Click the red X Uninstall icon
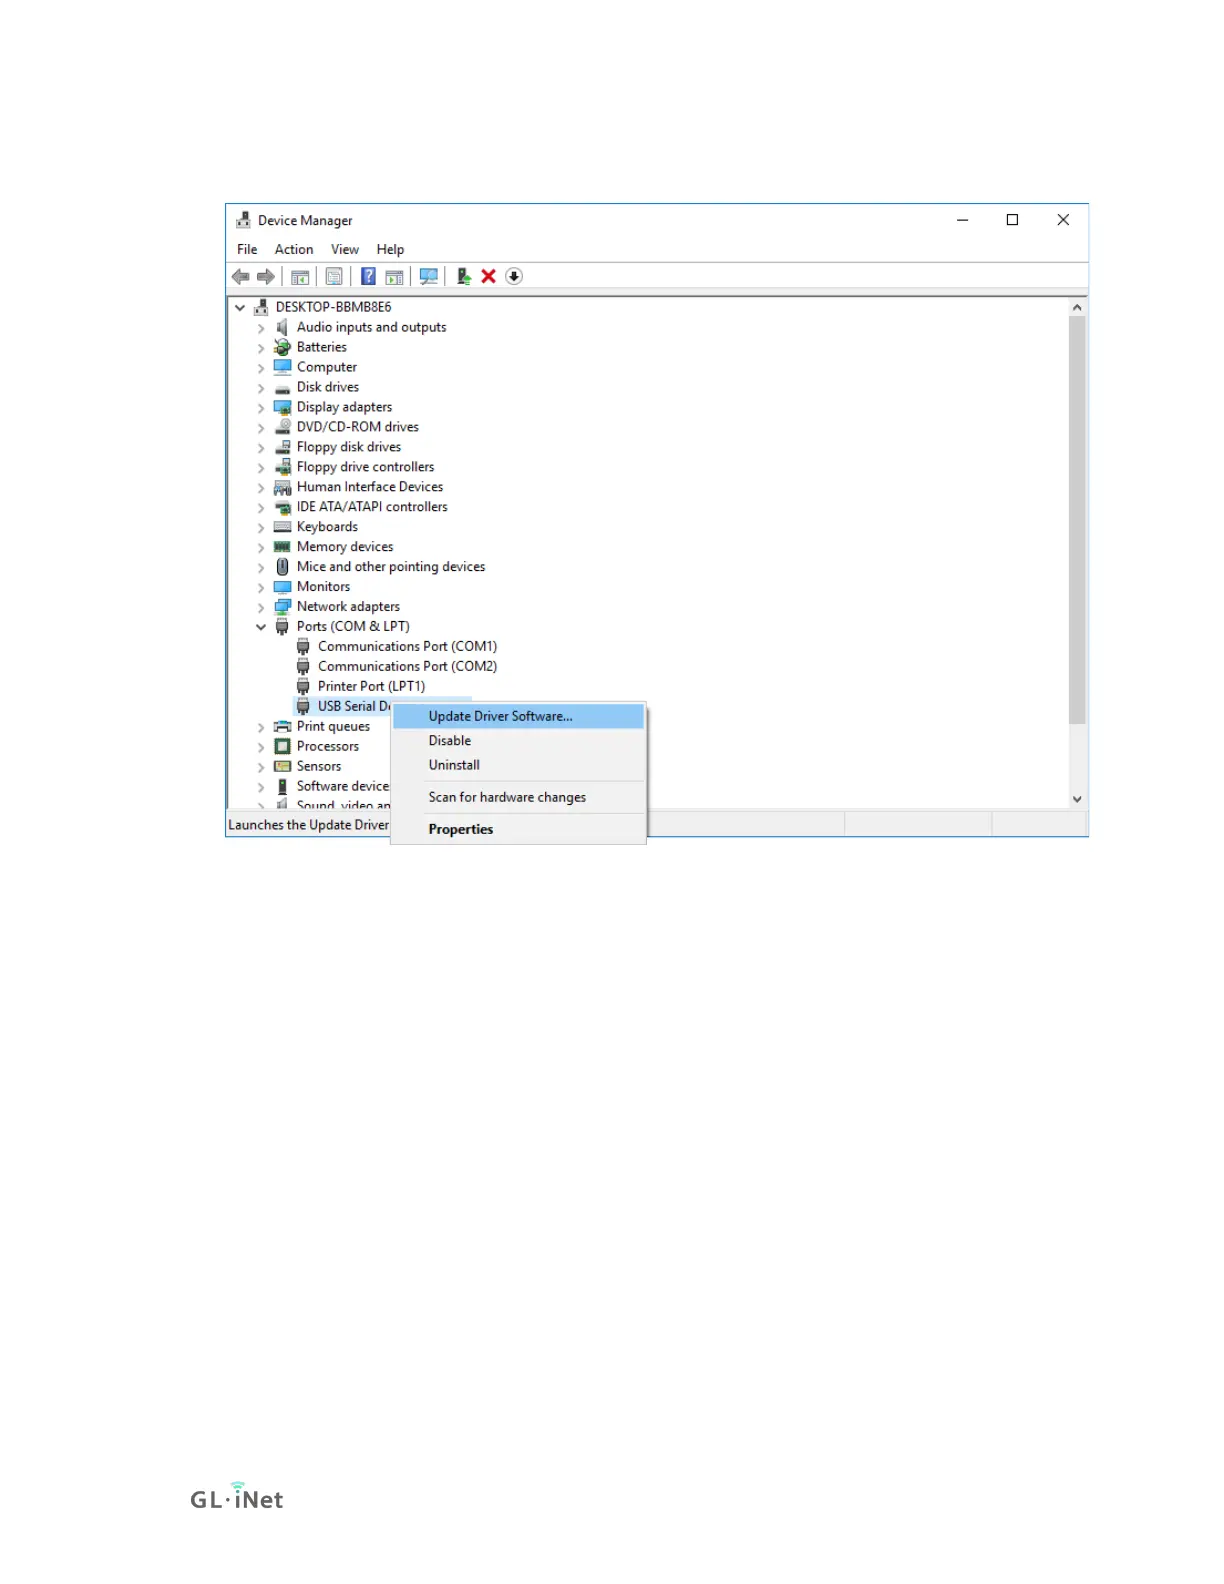This screenshot has height=1584, width=1224. tap(489, 277)
